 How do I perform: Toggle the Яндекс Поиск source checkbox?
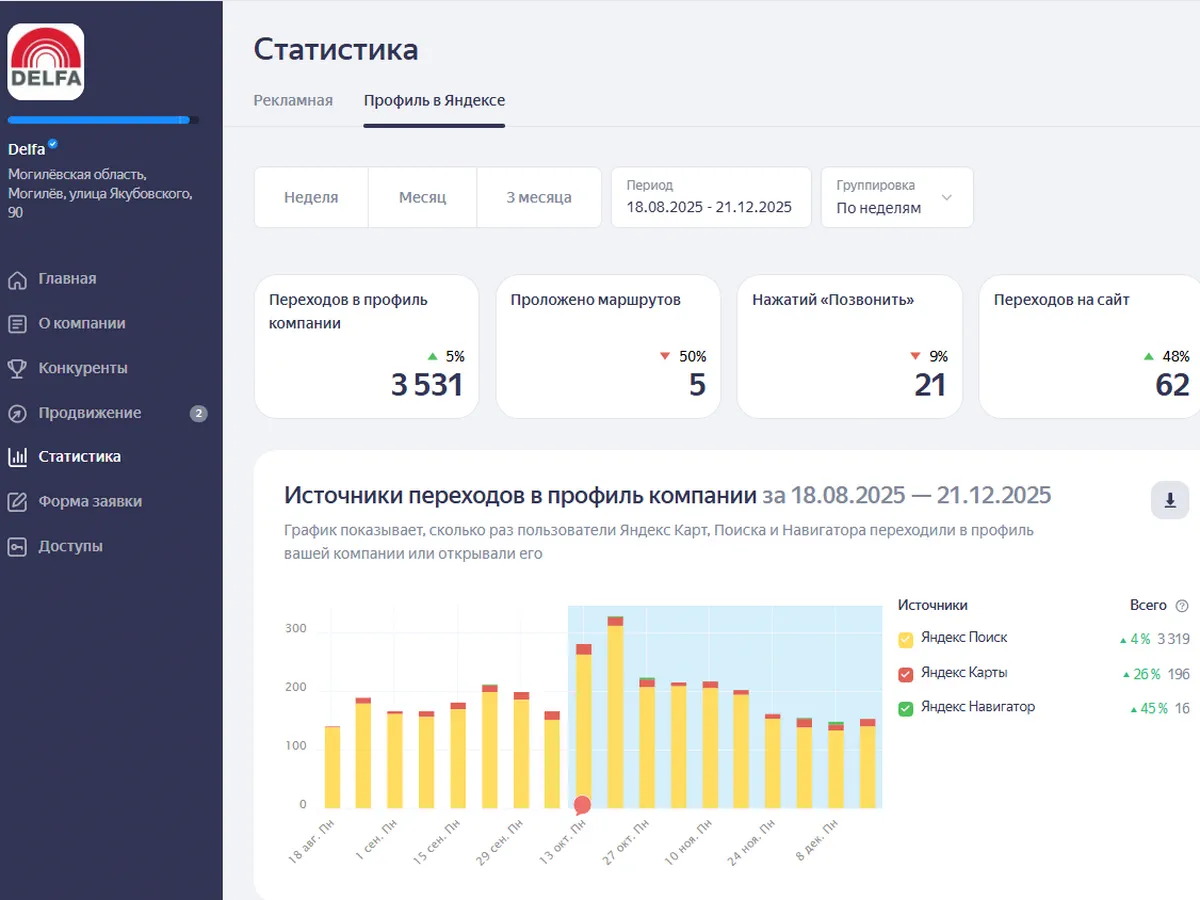pos(906,639)
